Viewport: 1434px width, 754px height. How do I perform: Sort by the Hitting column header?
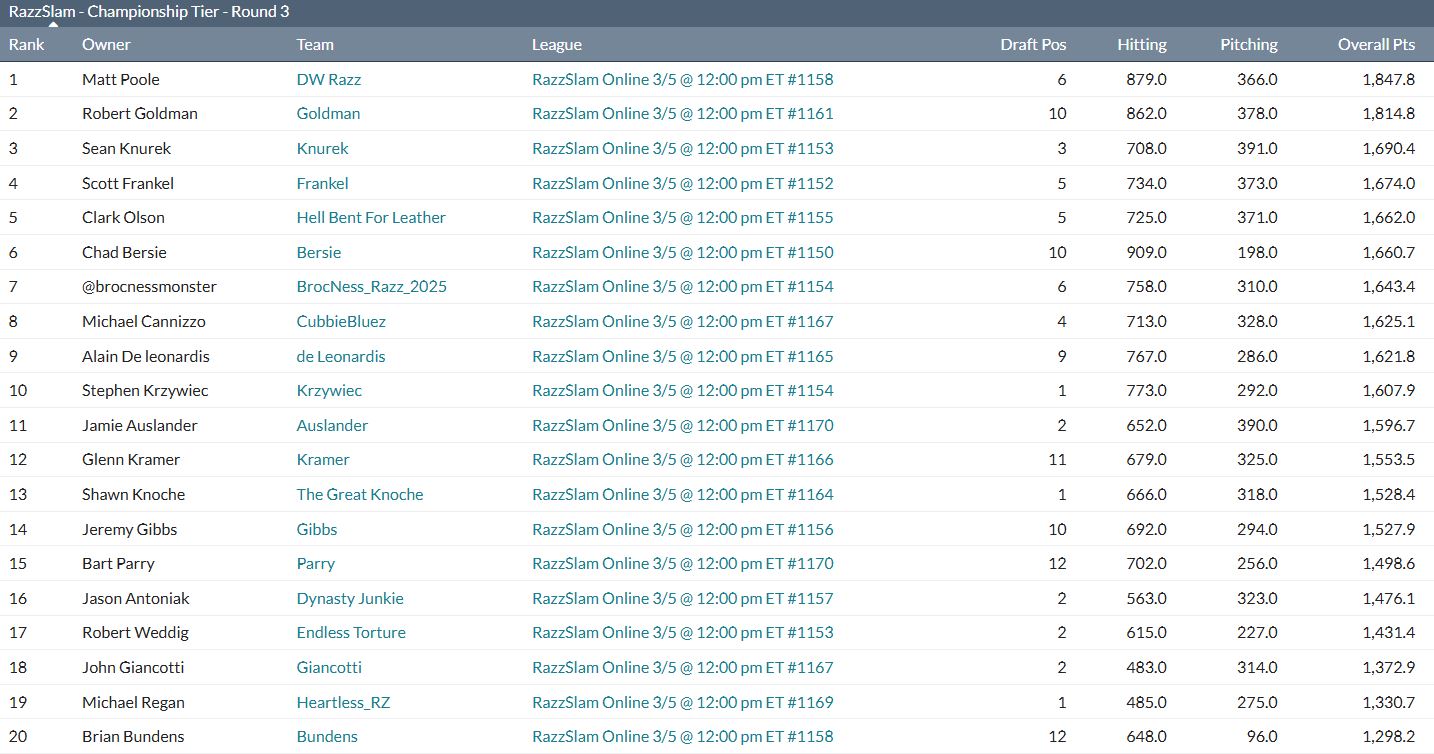pyautogui.click(x=1142, y=44)
